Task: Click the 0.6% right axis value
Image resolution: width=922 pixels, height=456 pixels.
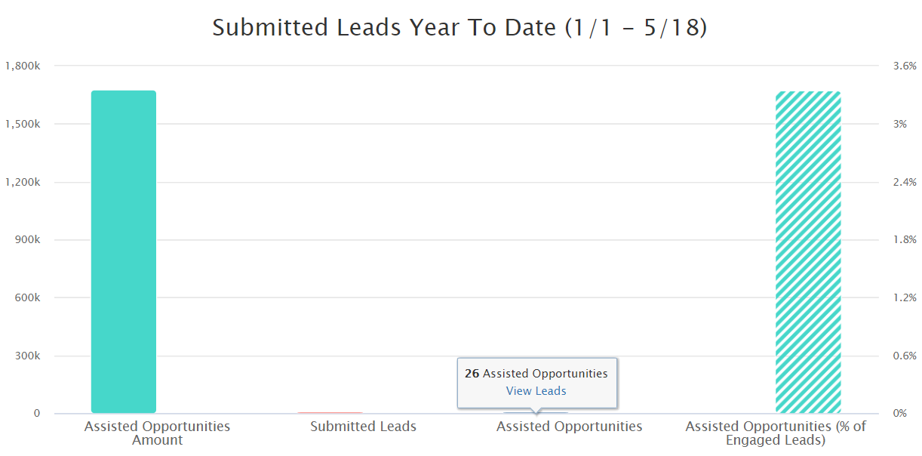Action: pos(905,356)
